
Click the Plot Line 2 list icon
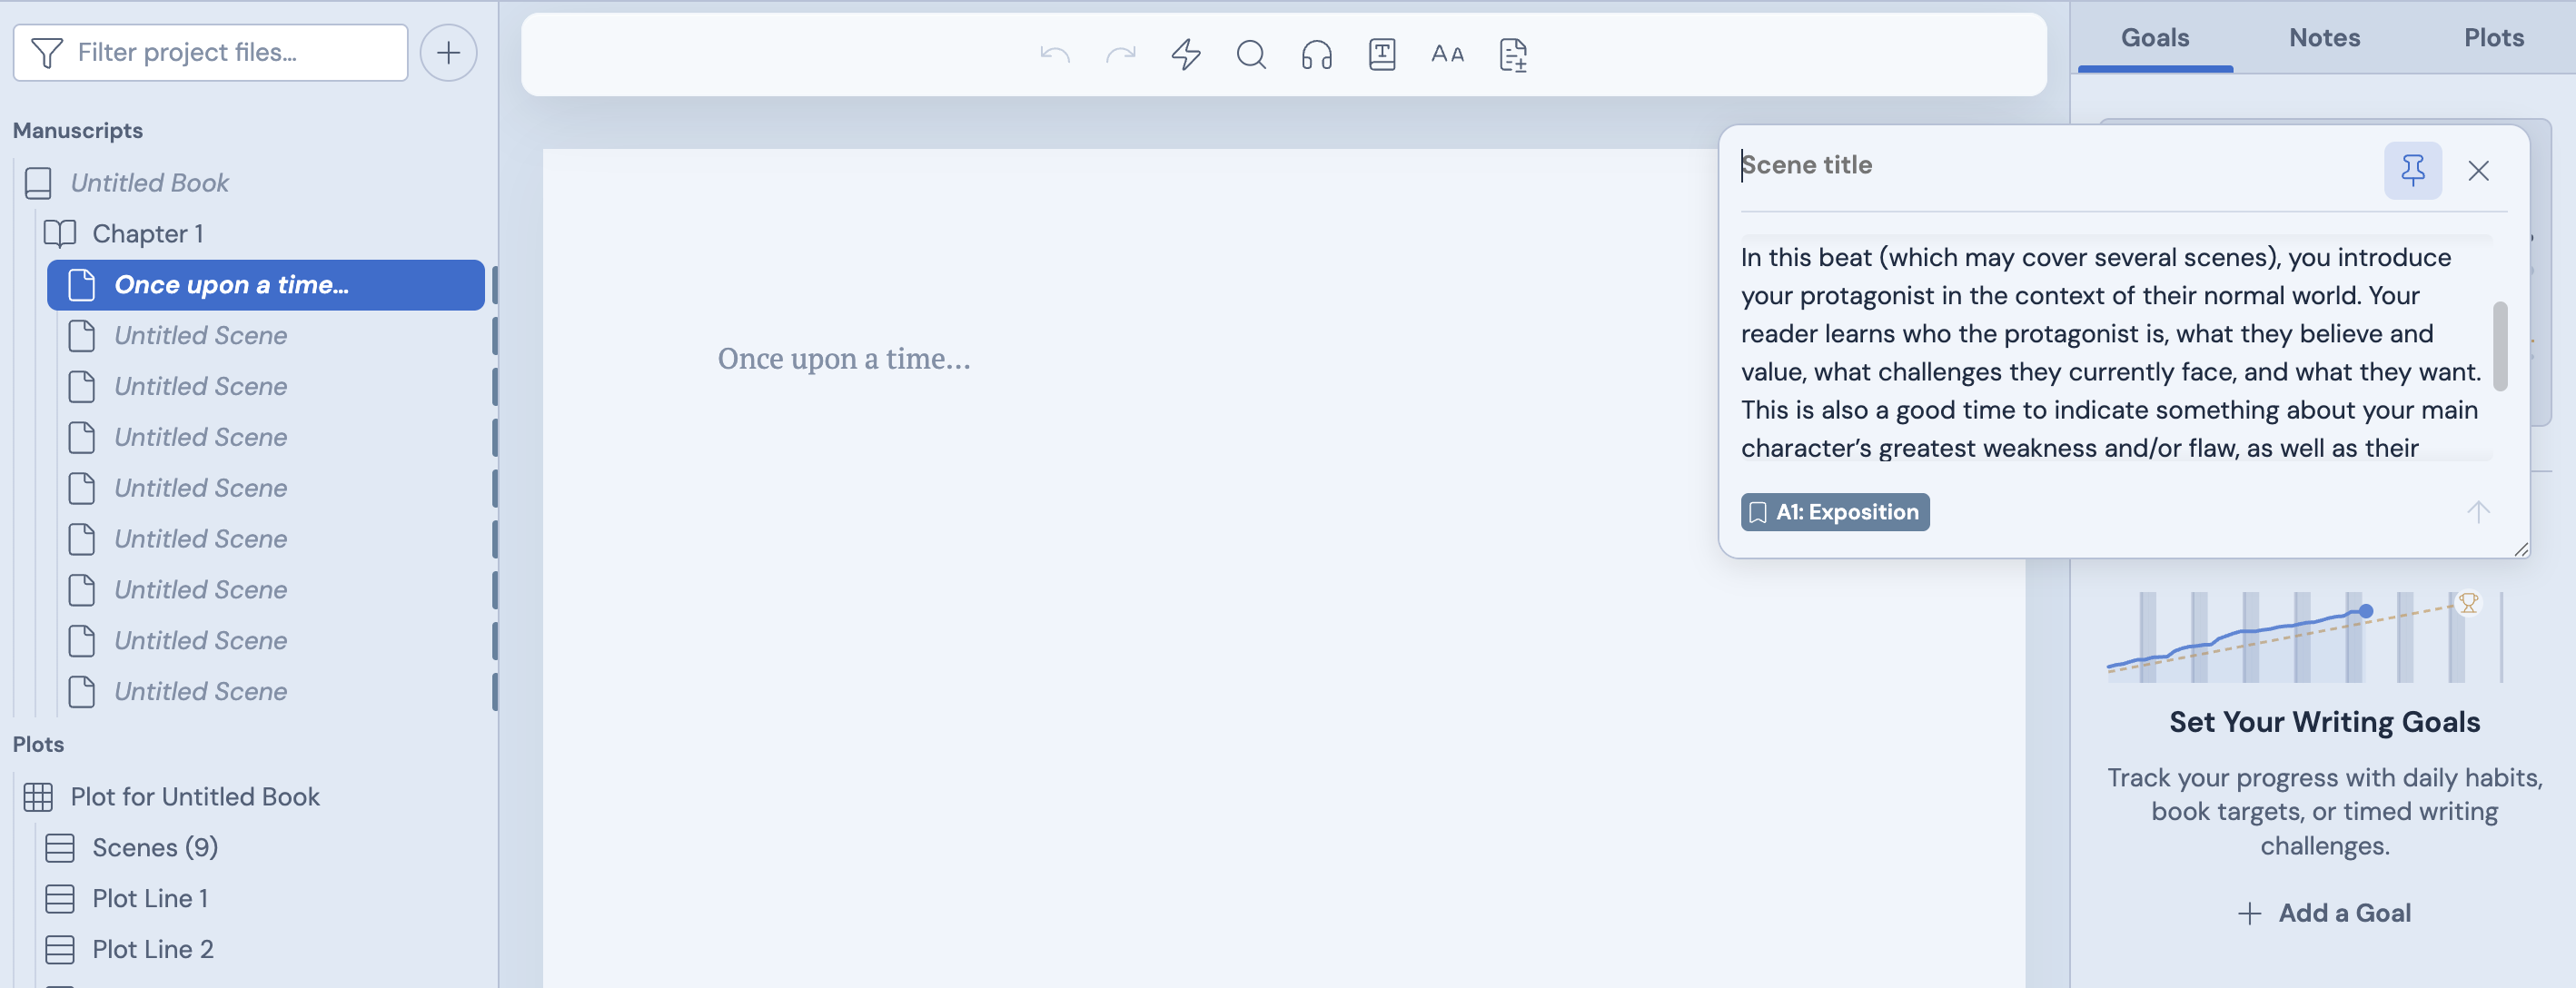[60, 950]
